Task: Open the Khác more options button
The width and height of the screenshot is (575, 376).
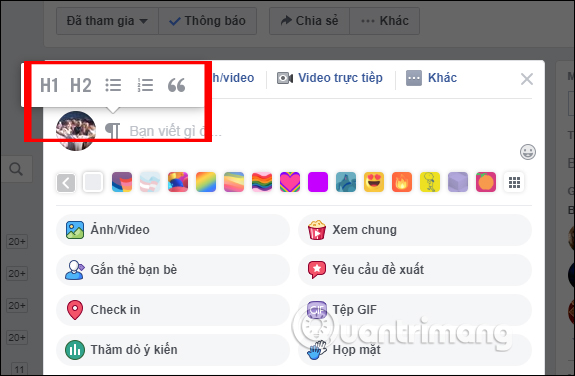Action: tap(384, 21)
